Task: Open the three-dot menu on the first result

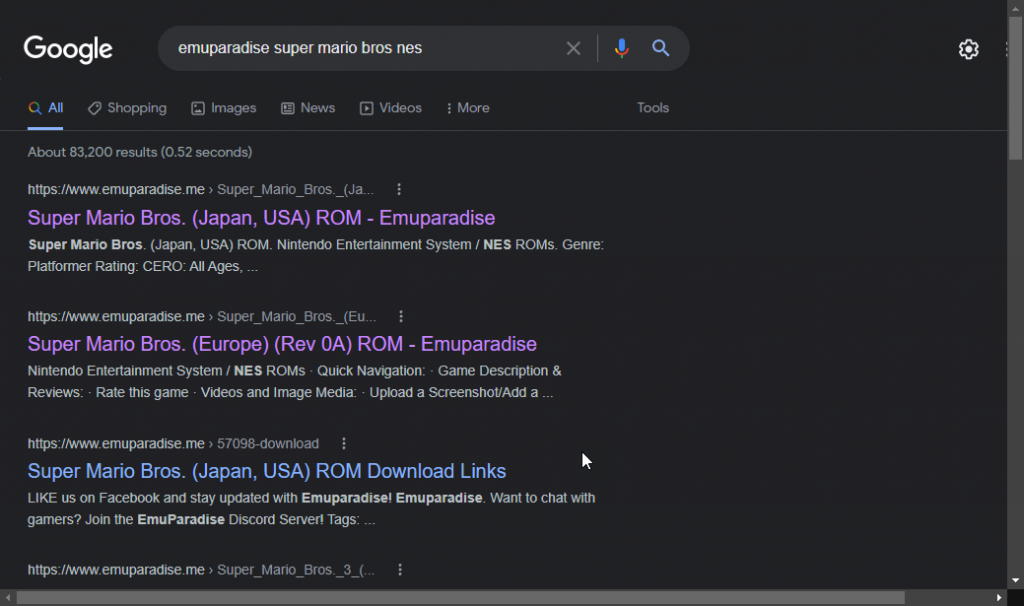Action: (399, 188)
